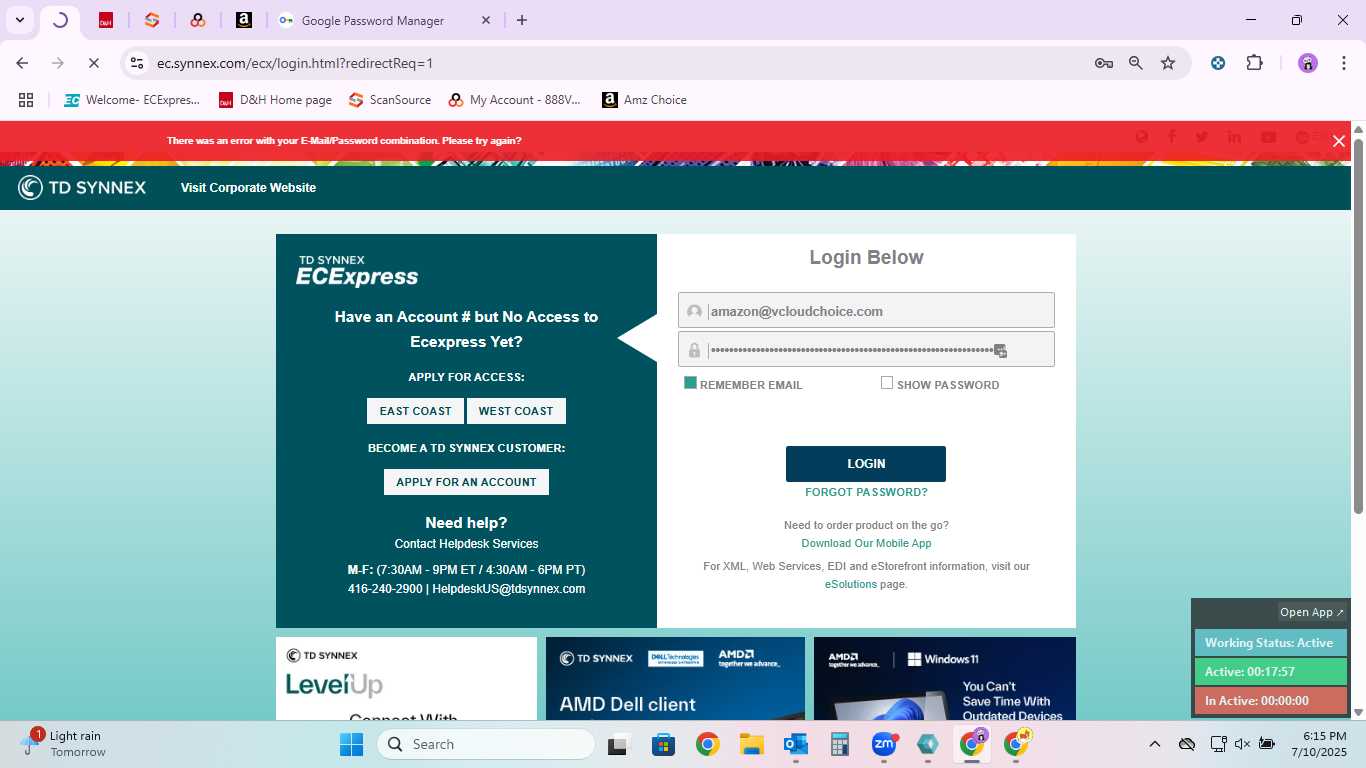Open saved password key icon

tap(1104, 63)
